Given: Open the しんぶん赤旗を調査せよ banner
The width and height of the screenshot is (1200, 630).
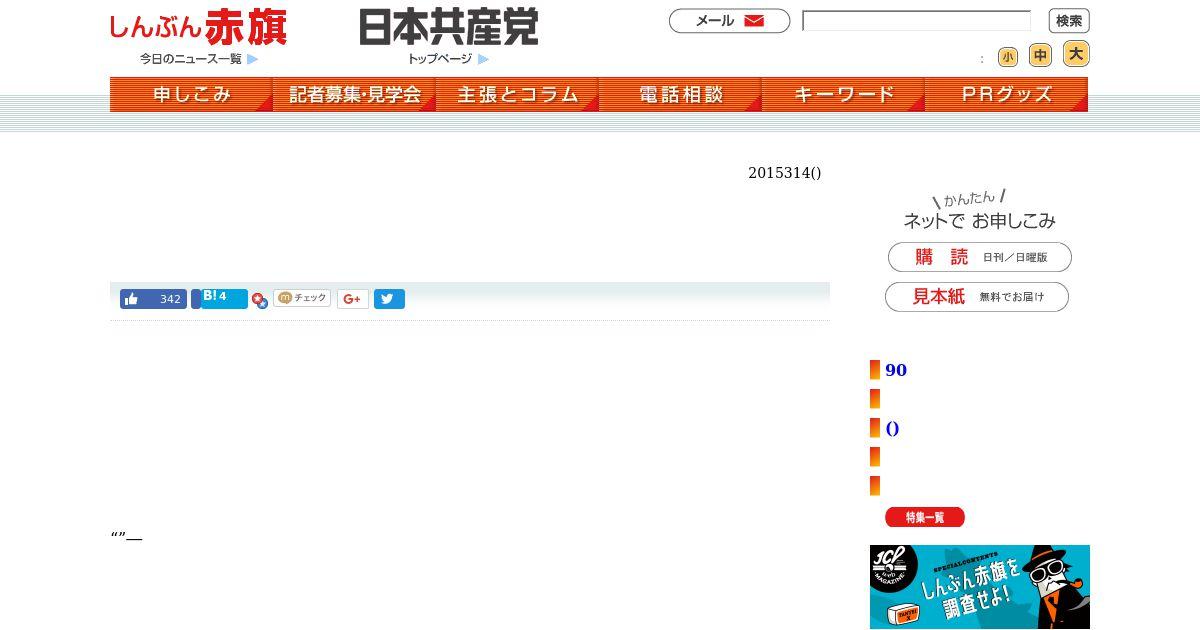Looking at the screenshot, I should [980, 587].
